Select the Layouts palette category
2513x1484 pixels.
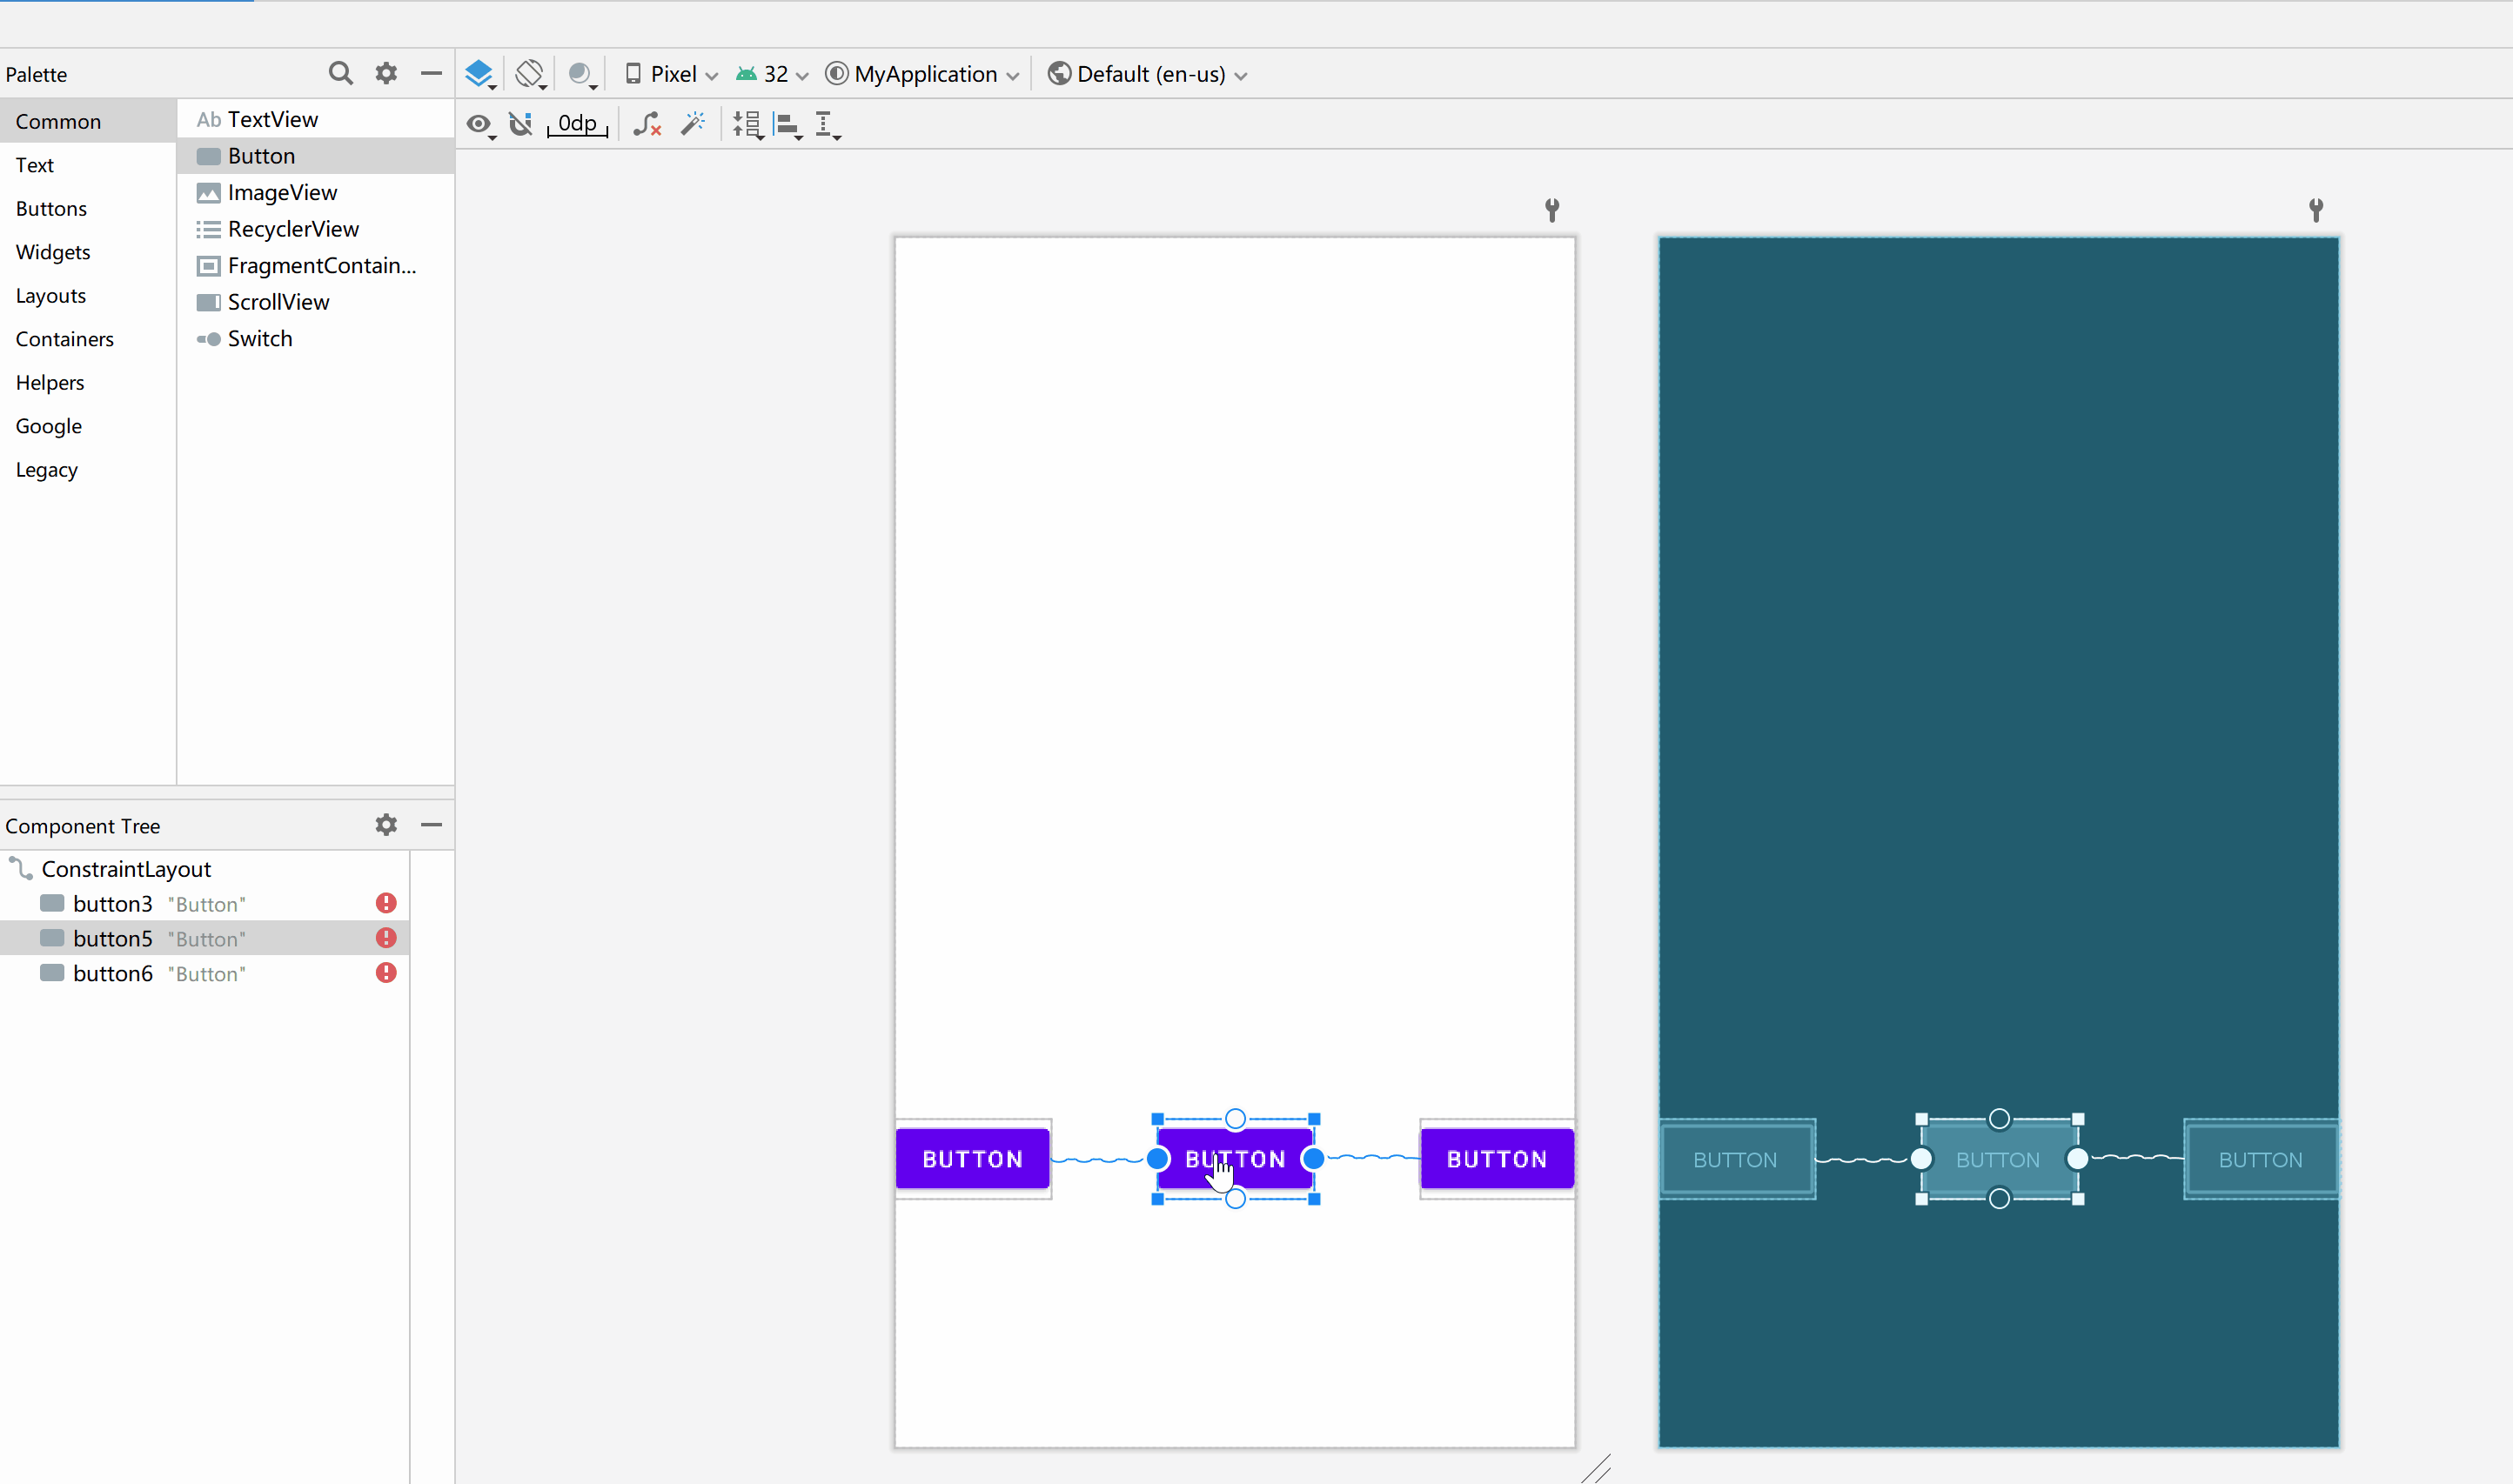pyautogui.click(x=51, y=295)
